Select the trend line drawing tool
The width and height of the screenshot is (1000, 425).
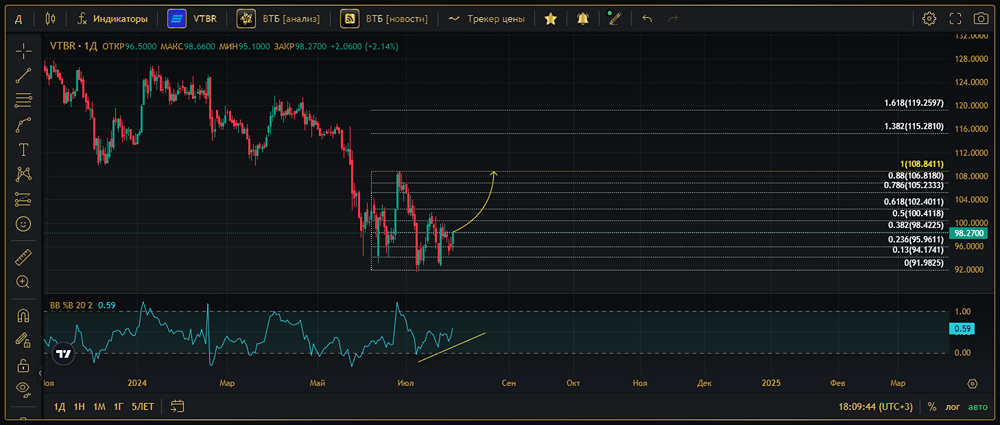[x=24, y=75]
